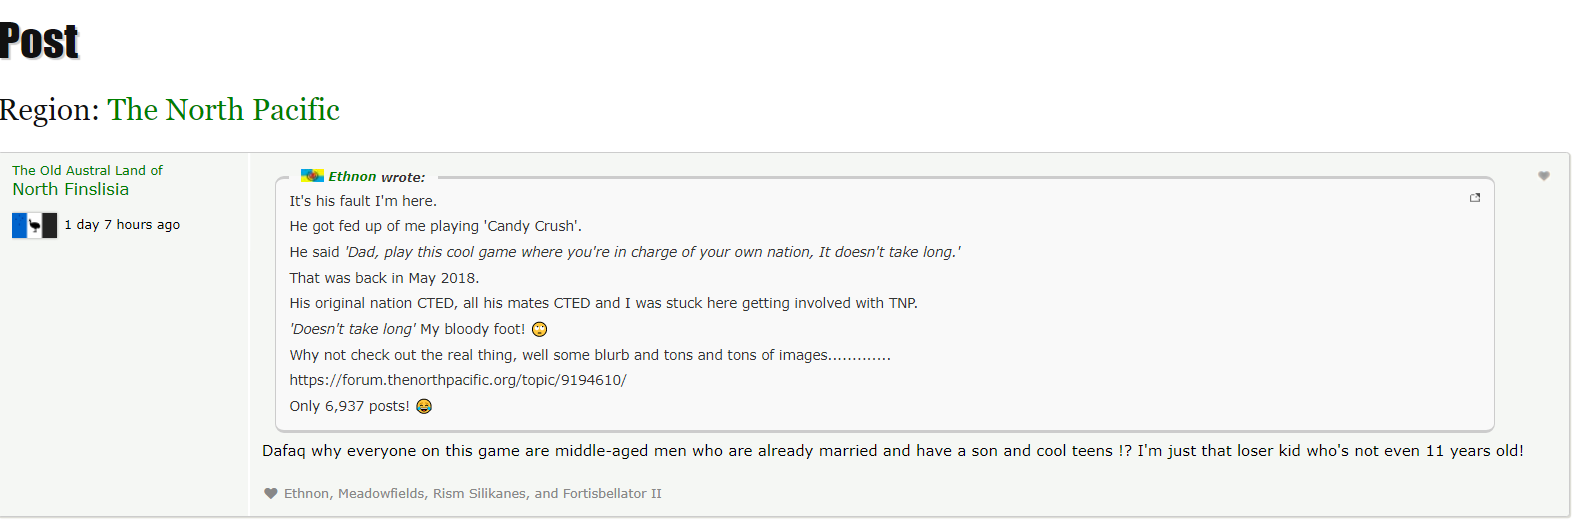Viewport: 1584px width, 522px height.
Task: Click the laughing emoji after '6,937 posts!'
Action: (424, 406)
